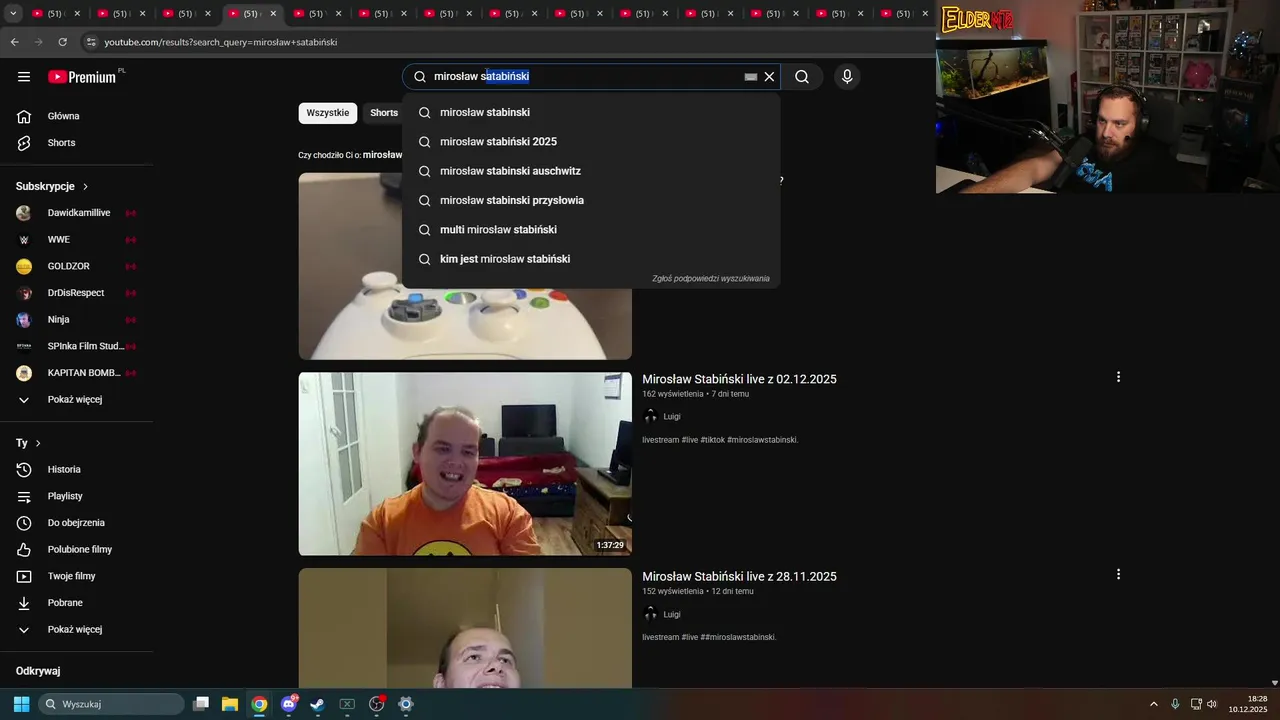This screenshot has height=720, width=1280.
Task: Choose suggestion 'multi mirosław stabiński'
Action: pos(591,230)
